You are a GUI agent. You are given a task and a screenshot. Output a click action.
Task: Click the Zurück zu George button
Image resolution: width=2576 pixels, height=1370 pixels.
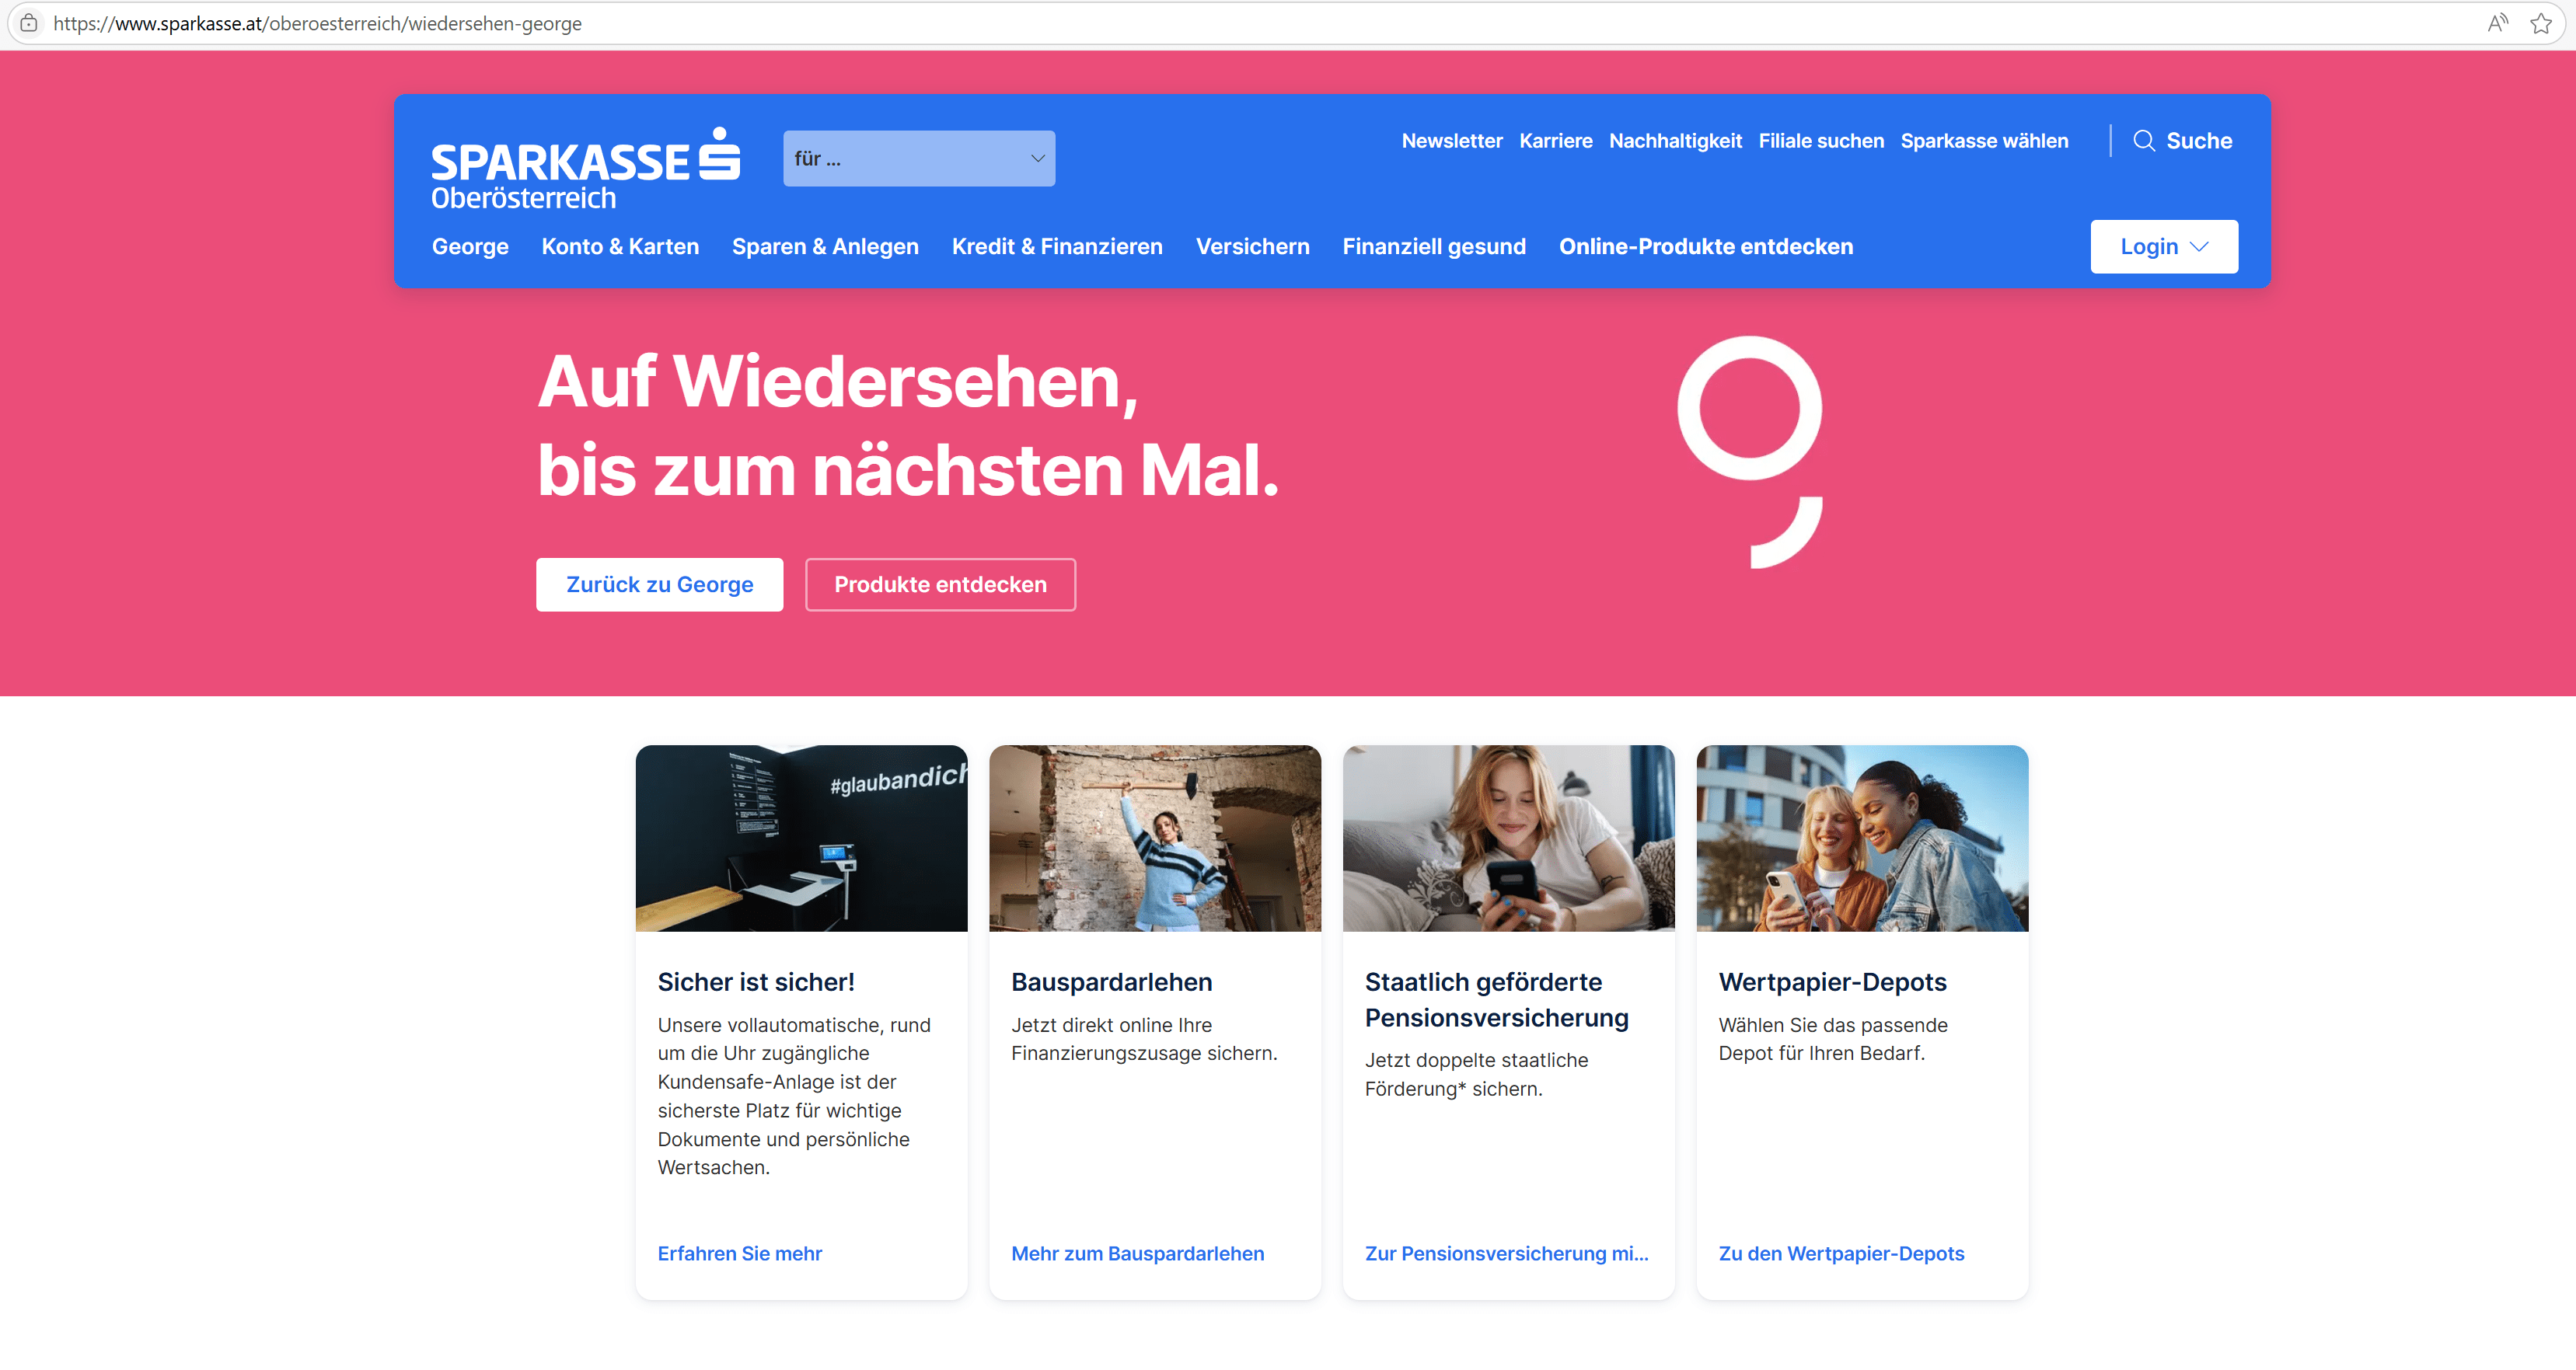[659, 585]
